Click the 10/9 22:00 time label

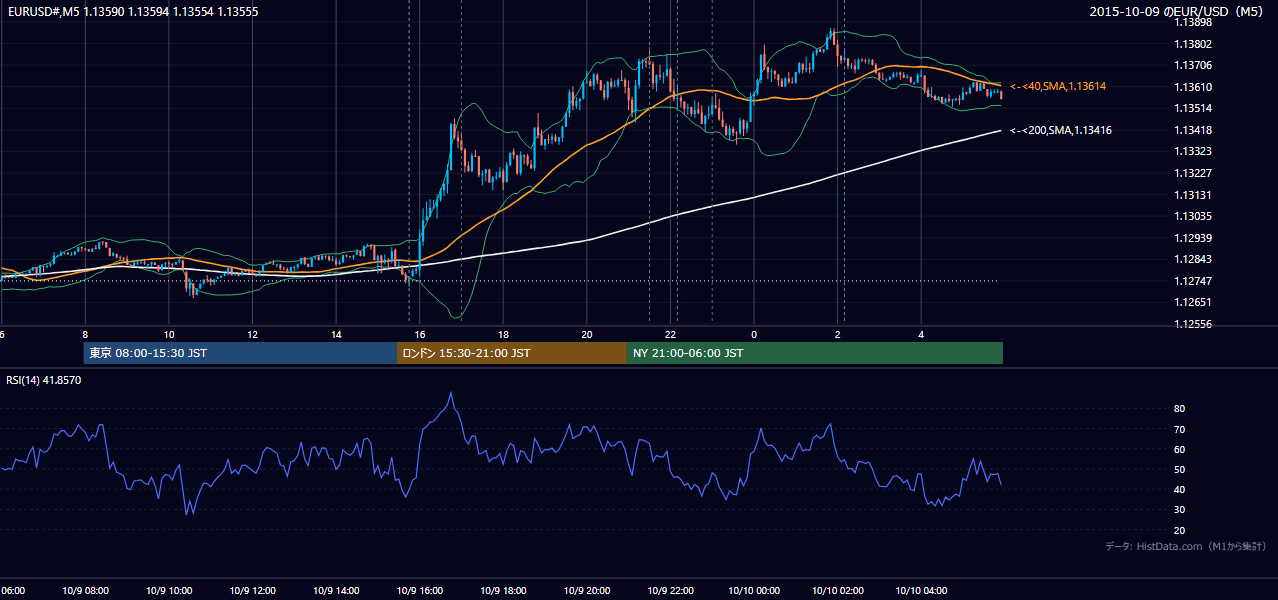pyautogui.click(x=671, y=591)
